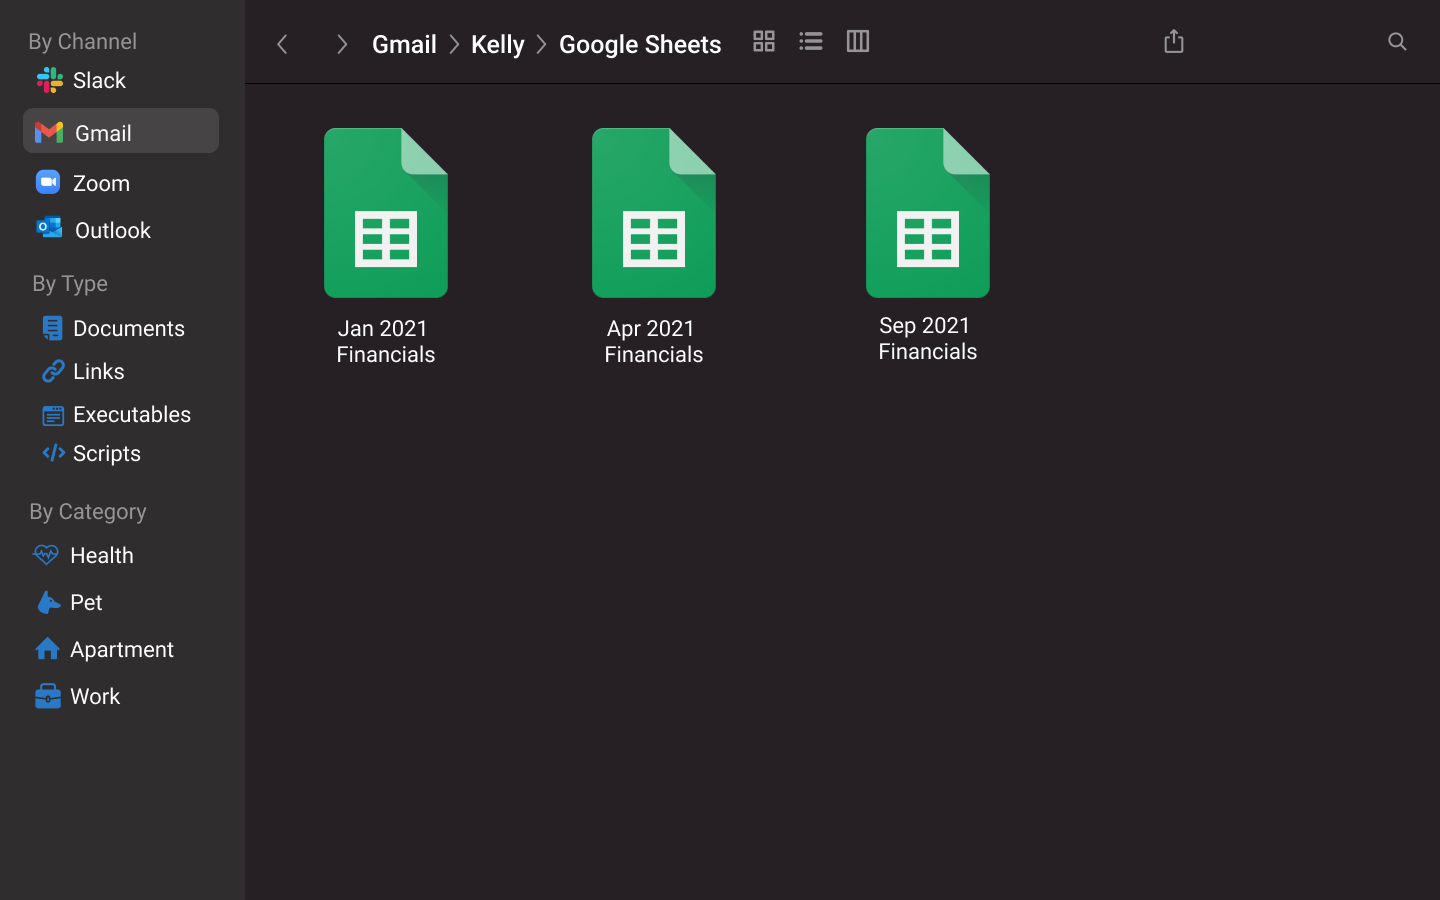Image resolution: width=1440 pixels, height=900 pixels.
Task: Select Apr 2021 Financials sheet icon
Action: tap(654, 213)
